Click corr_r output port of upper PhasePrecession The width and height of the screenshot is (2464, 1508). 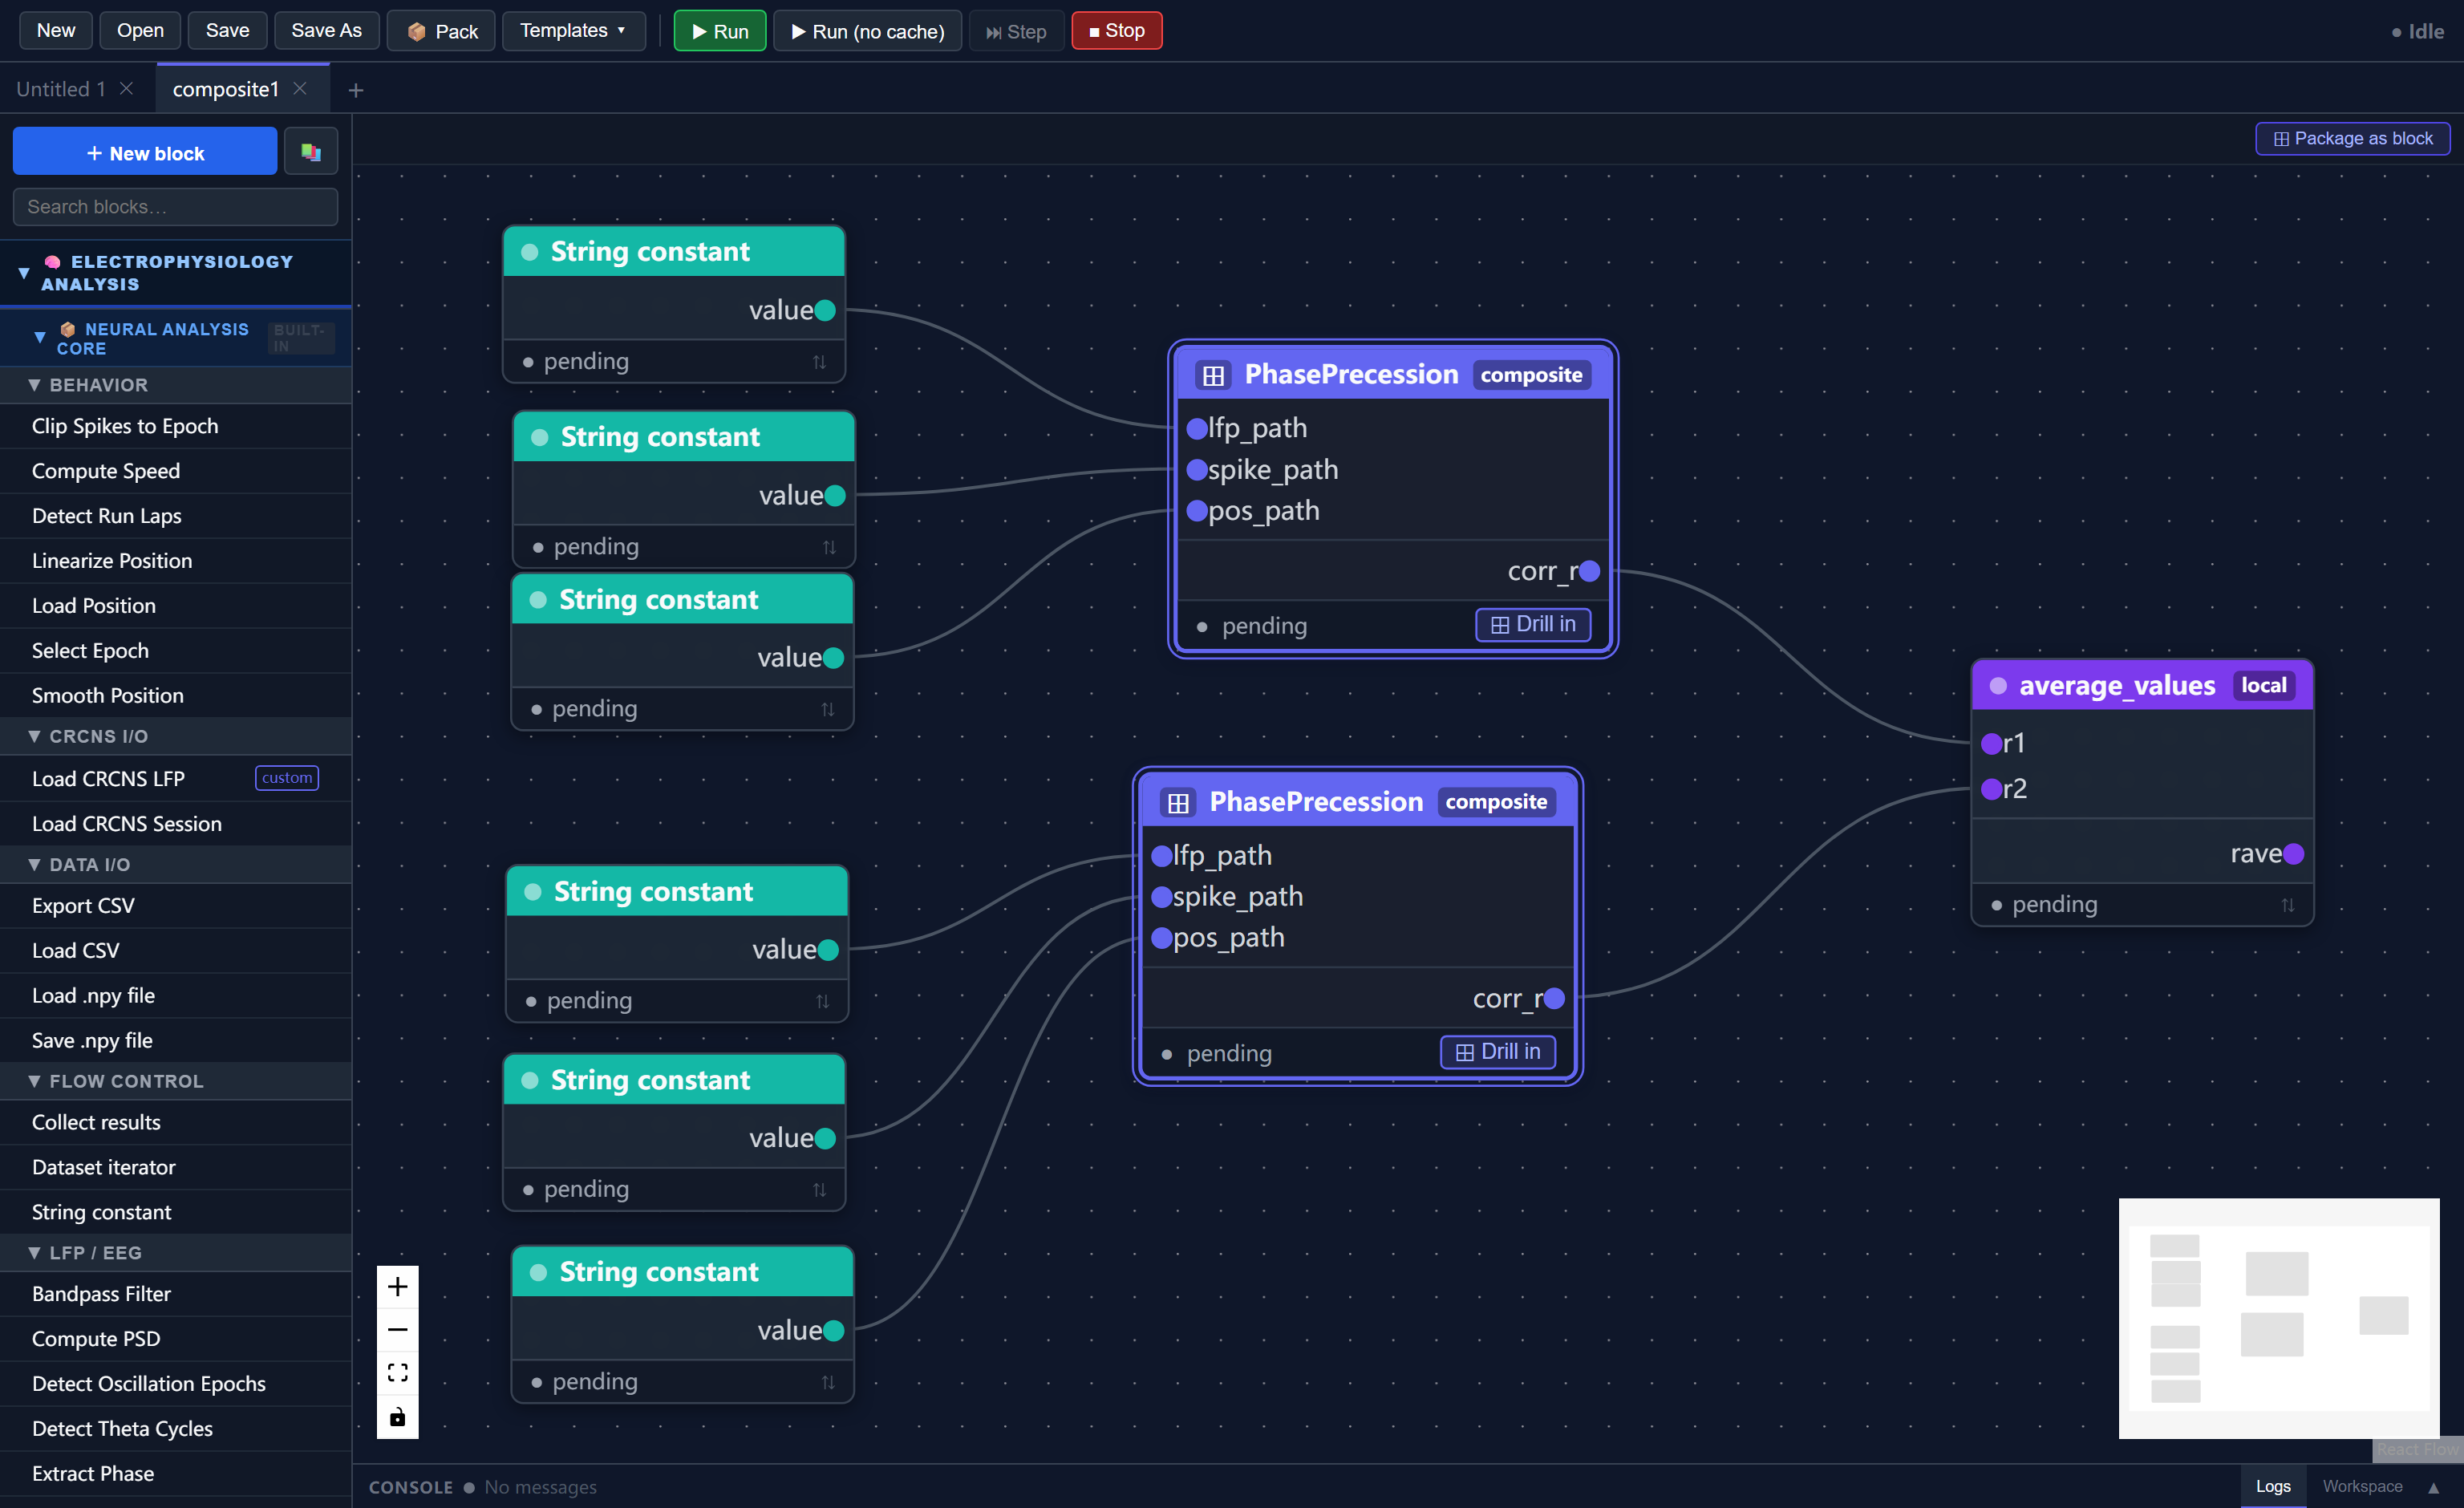click(x=1589, y=571)
